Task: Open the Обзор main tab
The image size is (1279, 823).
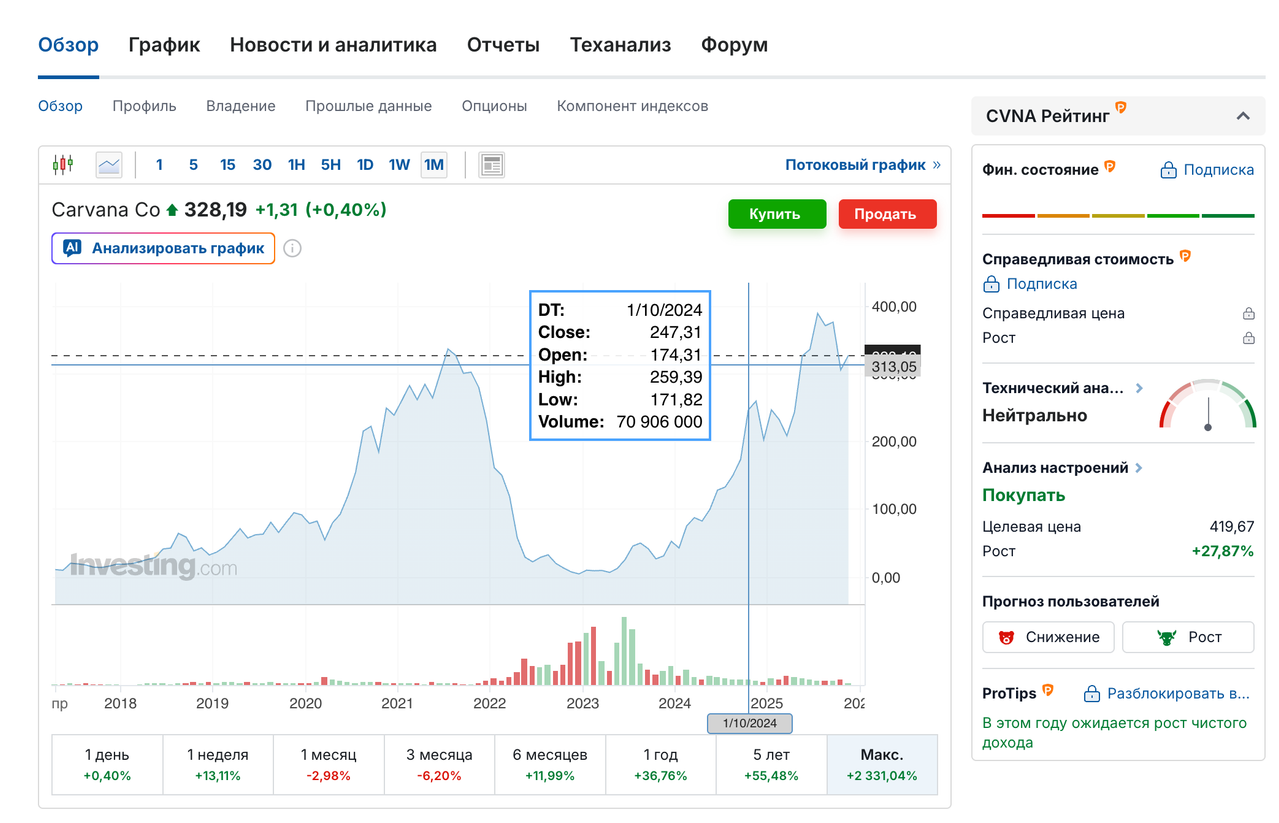Action: [68, 45]
